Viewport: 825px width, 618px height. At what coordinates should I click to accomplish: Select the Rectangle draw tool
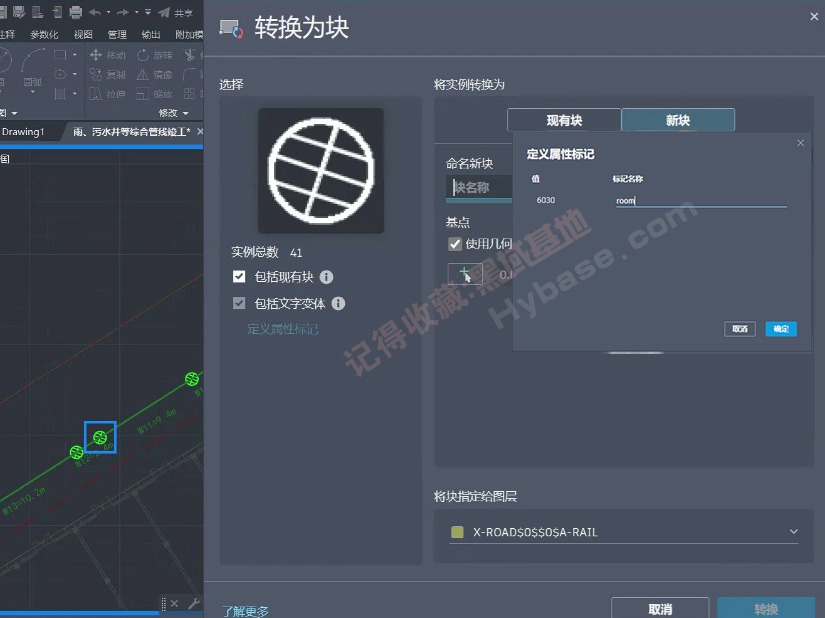point(60,55)
